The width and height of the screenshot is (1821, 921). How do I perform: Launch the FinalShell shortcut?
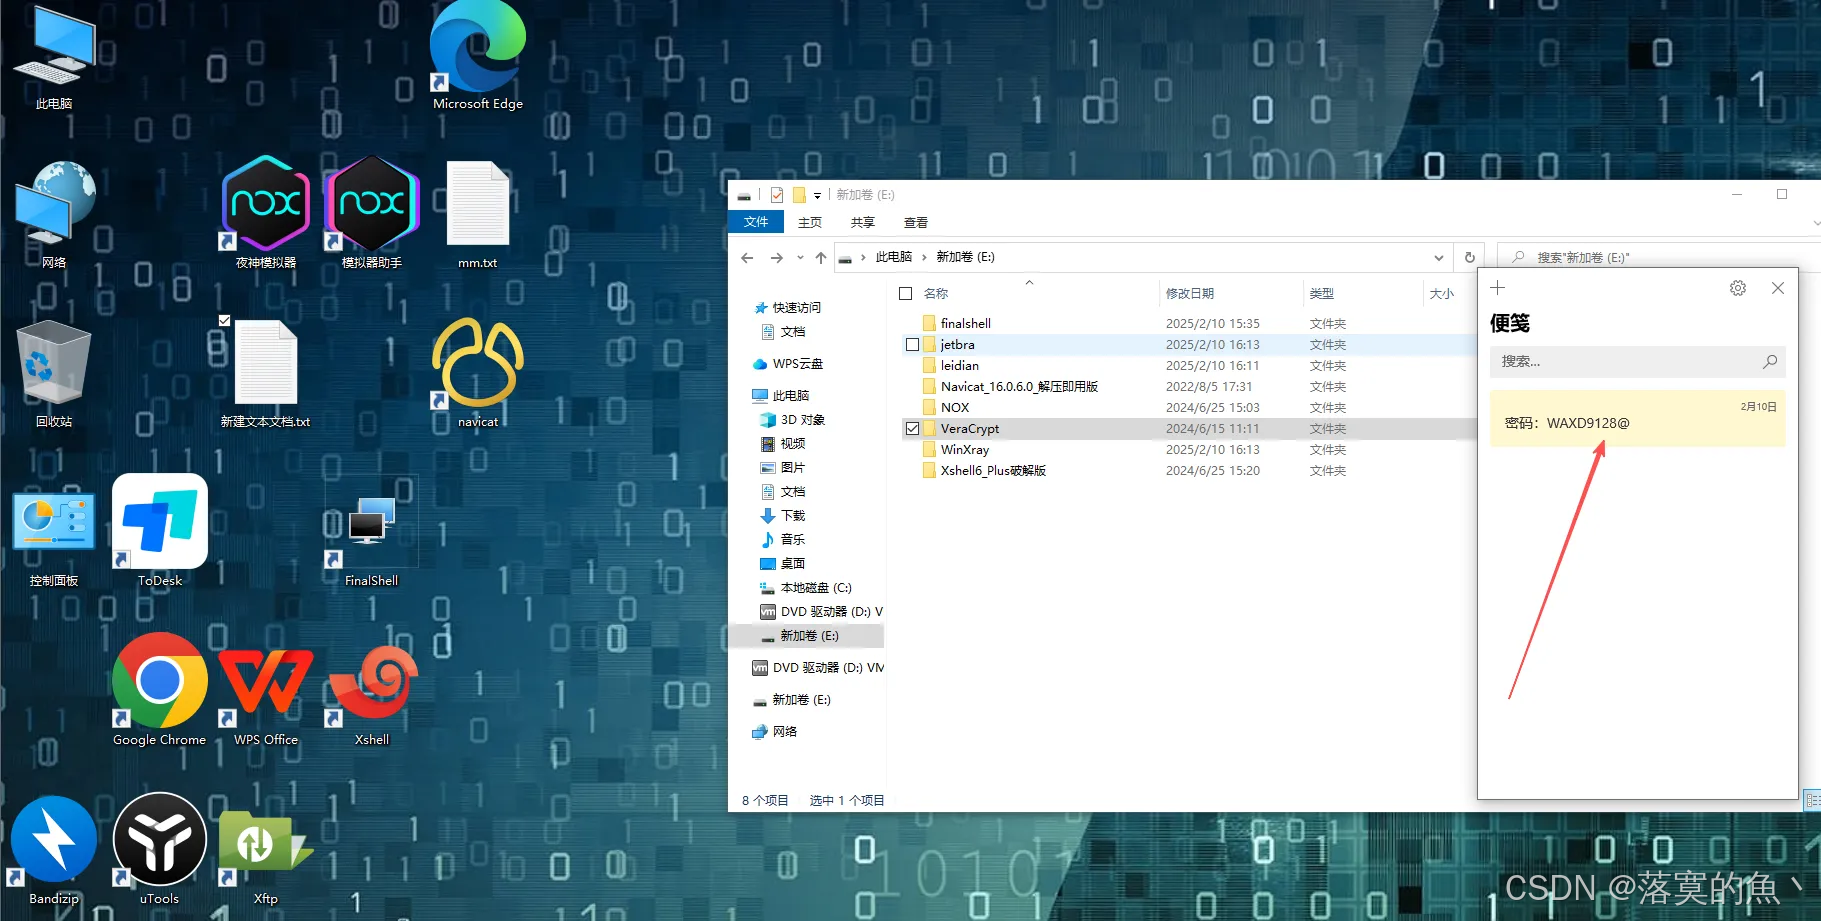pyautogui.click(x=372, y=538)
